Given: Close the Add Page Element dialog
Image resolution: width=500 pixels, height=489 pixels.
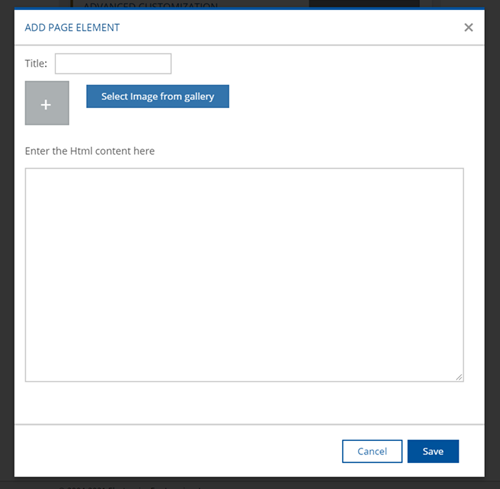Looking at the screenshot, I should coord(468,27).
